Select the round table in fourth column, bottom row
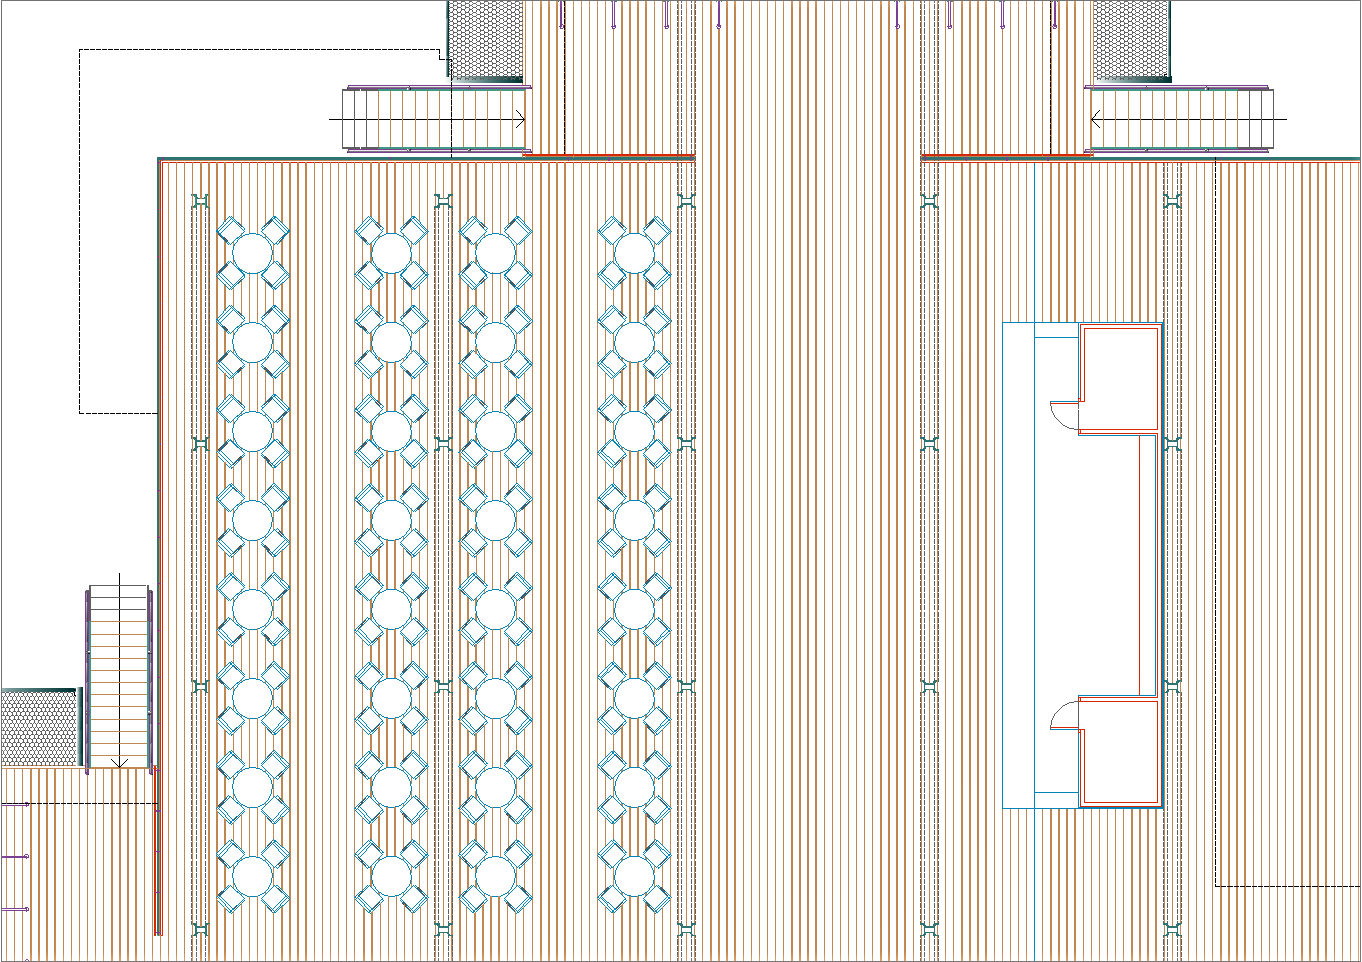This screenshot has height=962, width=1362. (634, 877)
